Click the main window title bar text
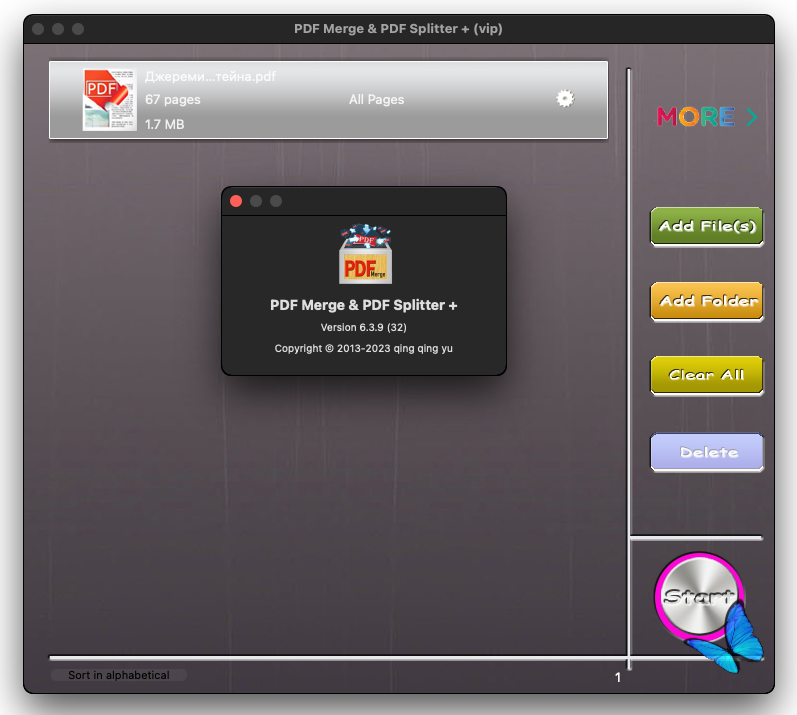 [x=398, y=28]
